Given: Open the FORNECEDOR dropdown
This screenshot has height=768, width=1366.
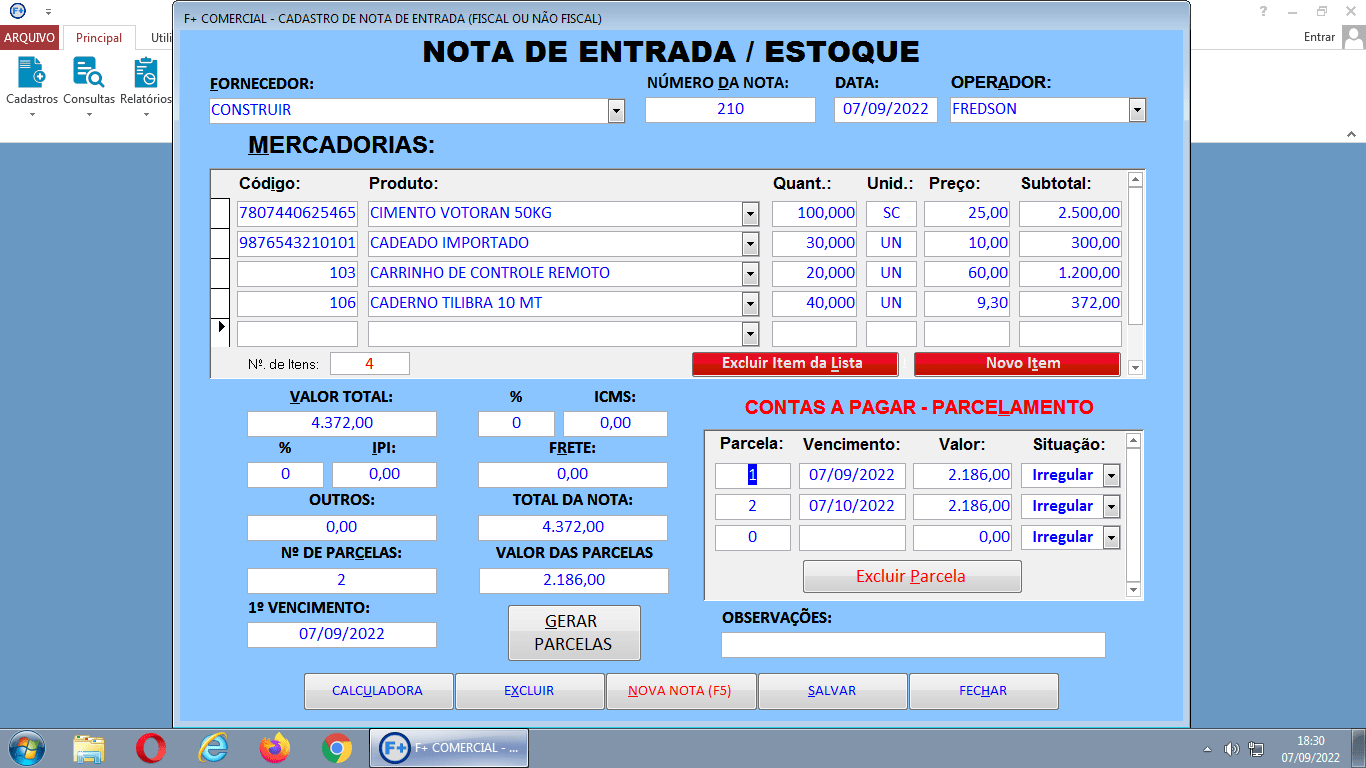Looking at the screenshot, I should click(x=617, y=109).
